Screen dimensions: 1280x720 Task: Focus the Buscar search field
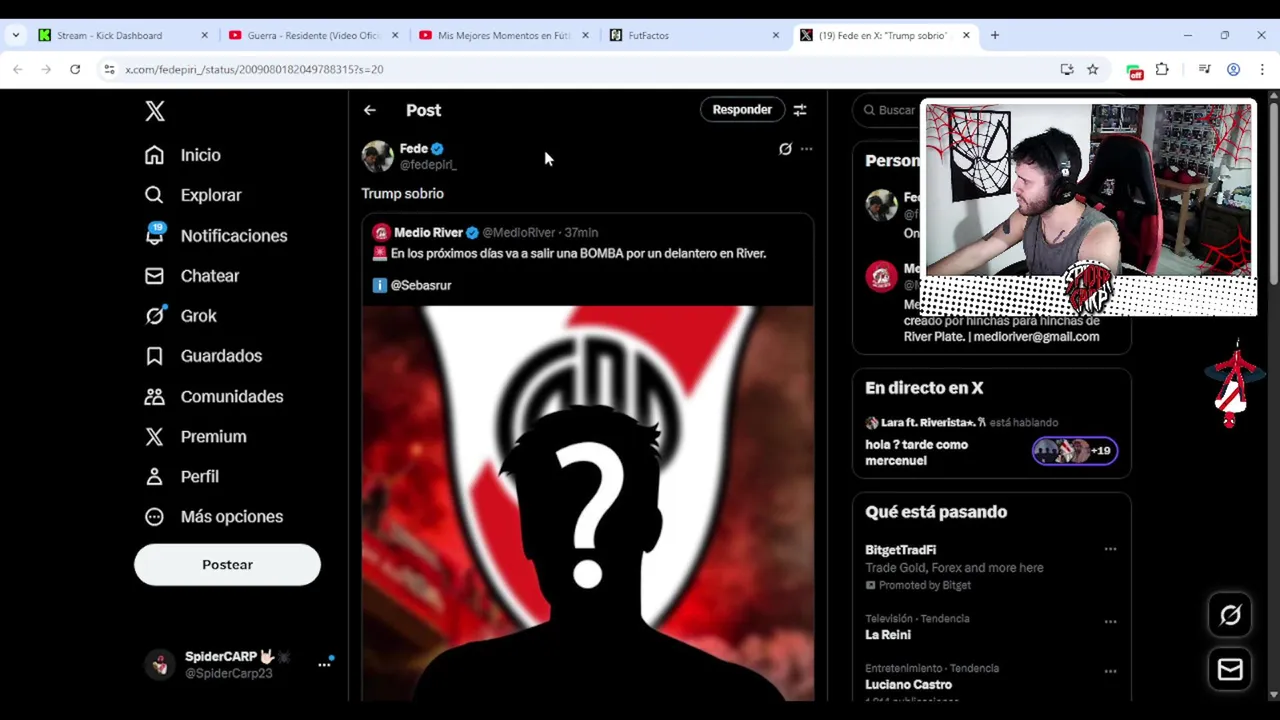point(890,110)
